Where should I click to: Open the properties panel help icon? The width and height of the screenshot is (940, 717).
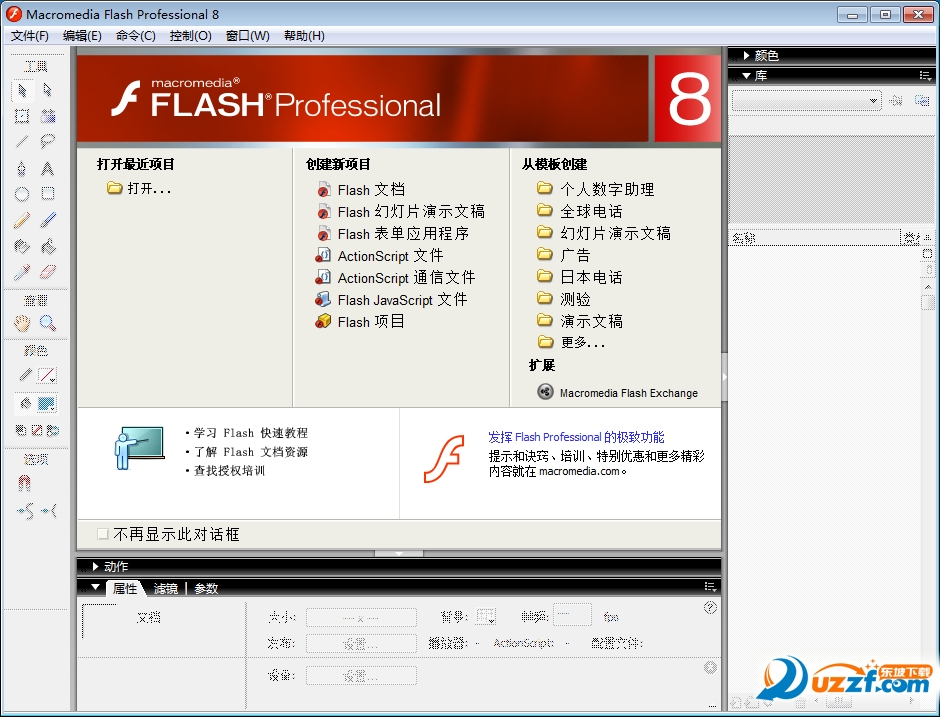(x=710, y=608)
